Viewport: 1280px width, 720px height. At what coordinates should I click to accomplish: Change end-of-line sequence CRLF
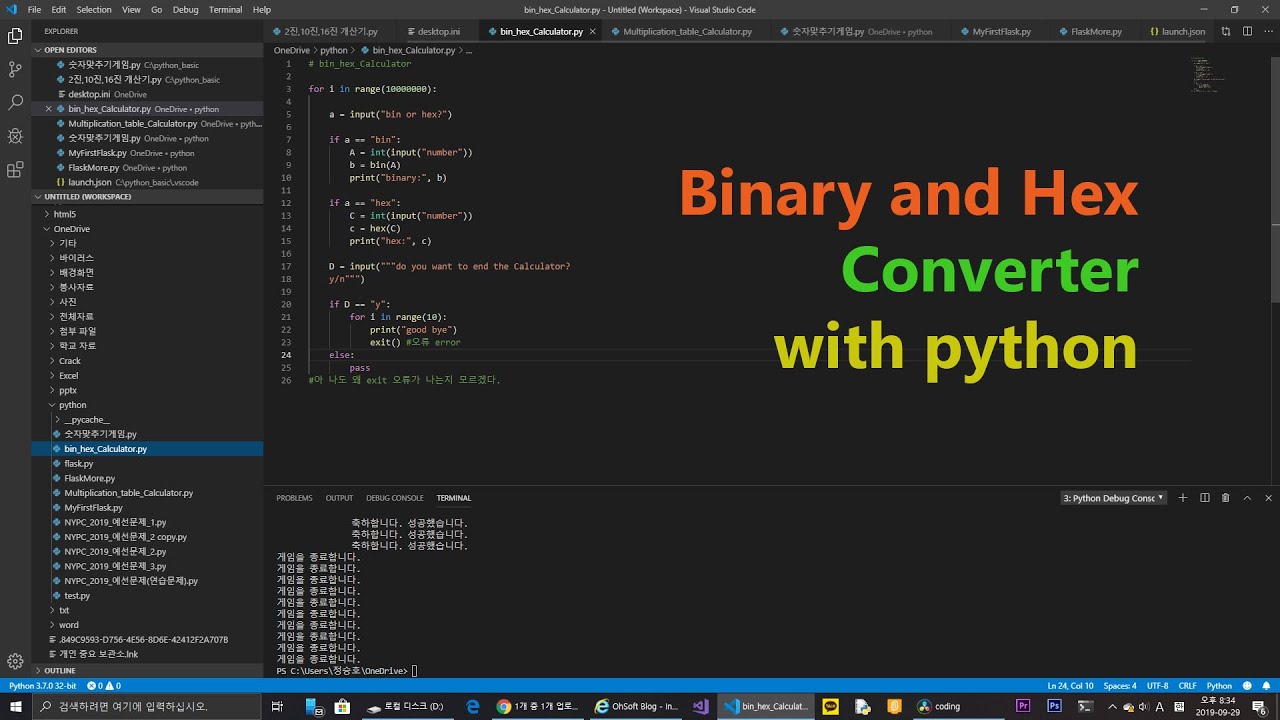(x=1187, y=686)
